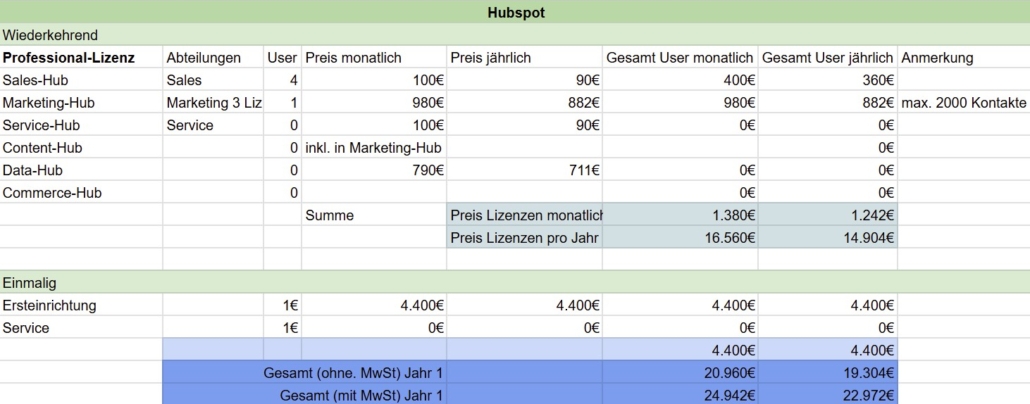Select the max. 2000 Kontakte note cell
Image resolution: width=1030 pixels, height=404 pixels.
click(x=963, y=103)
